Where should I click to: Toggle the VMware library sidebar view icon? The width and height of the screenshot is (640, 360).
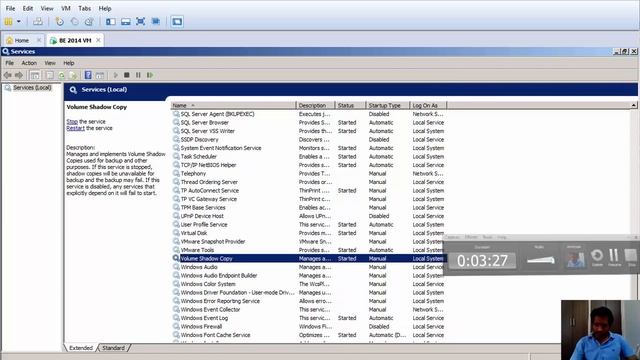click(111, 22)
